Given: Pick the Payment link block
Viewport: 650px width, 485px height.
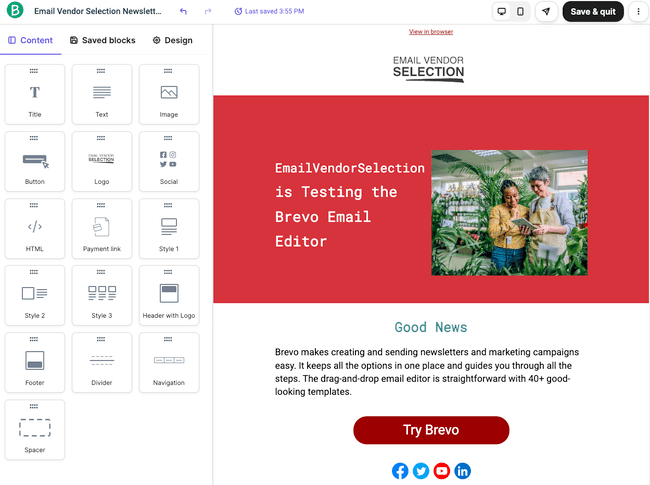Looking at the screenshot, I should pyautogui.click(x=102, y=229).
